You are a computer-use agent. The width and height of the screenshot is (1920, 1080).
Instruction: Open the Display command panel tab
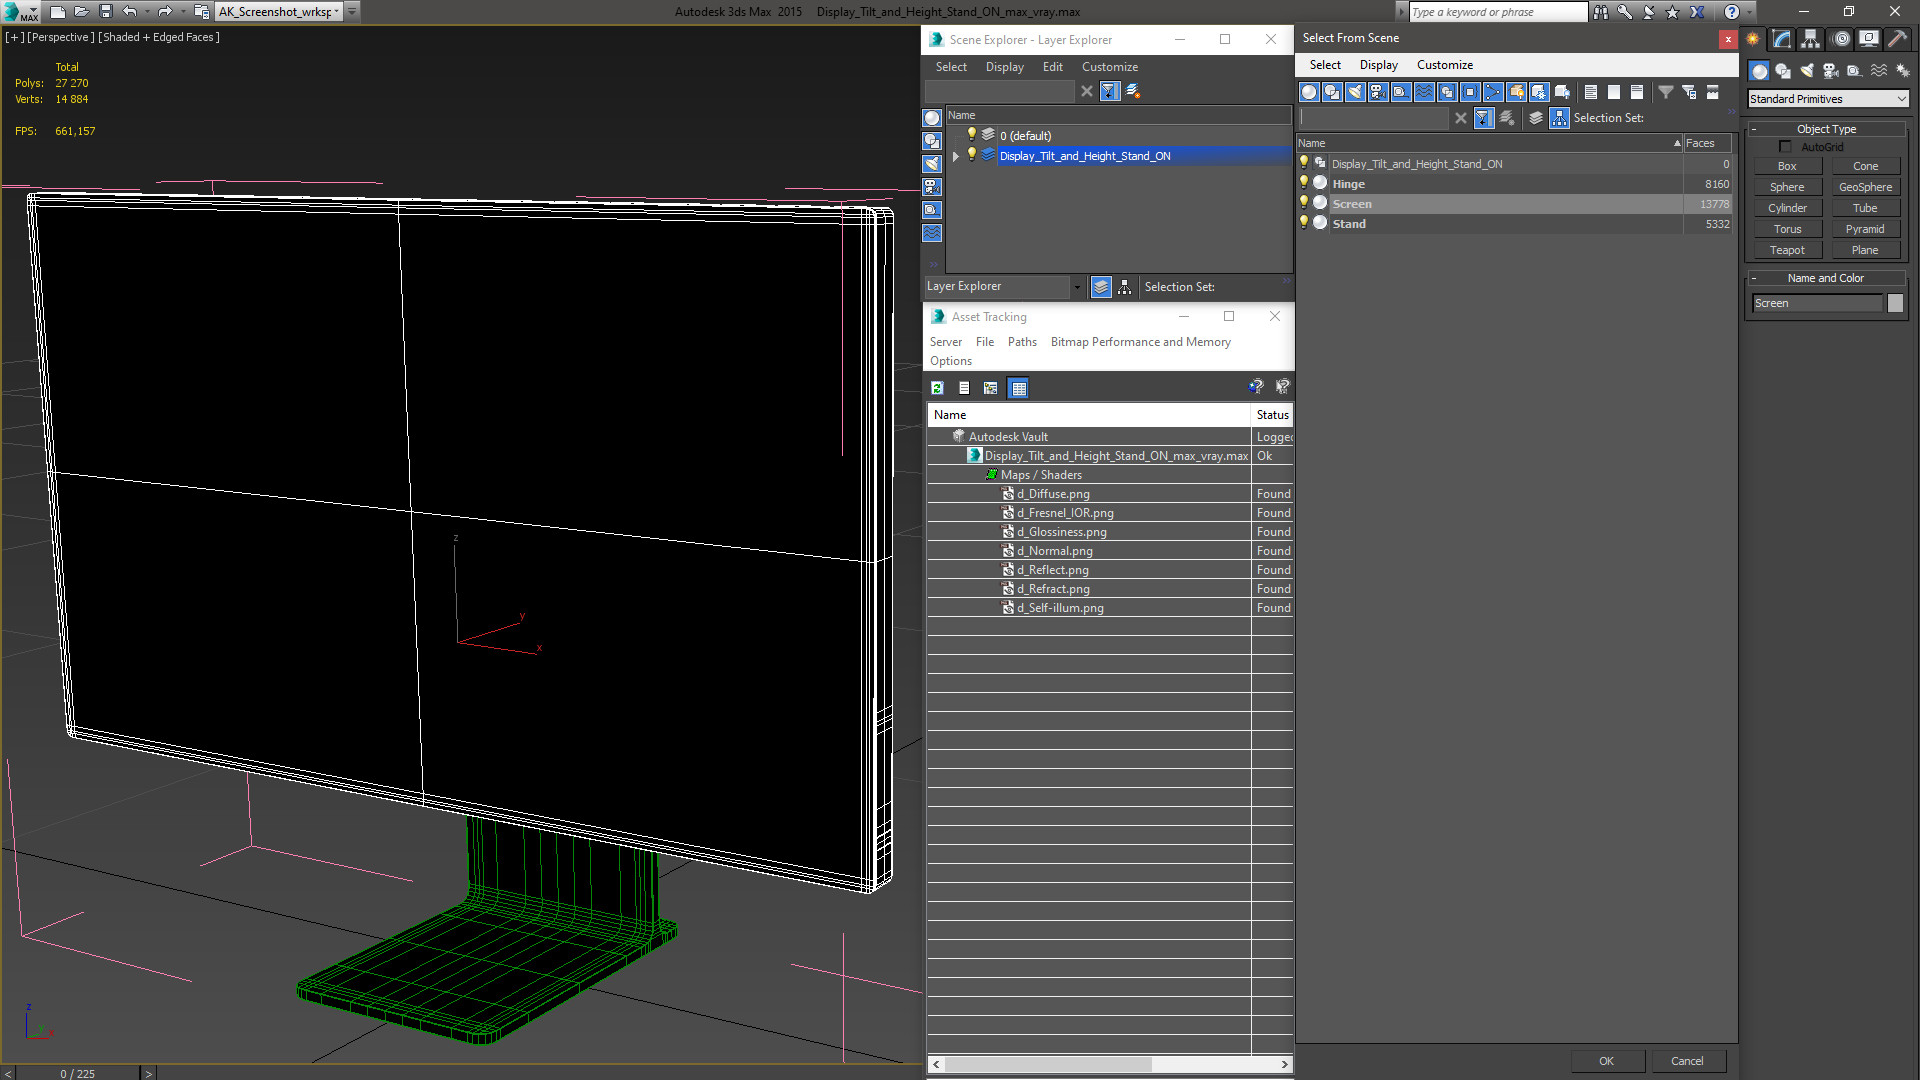tap(1868, 39)
